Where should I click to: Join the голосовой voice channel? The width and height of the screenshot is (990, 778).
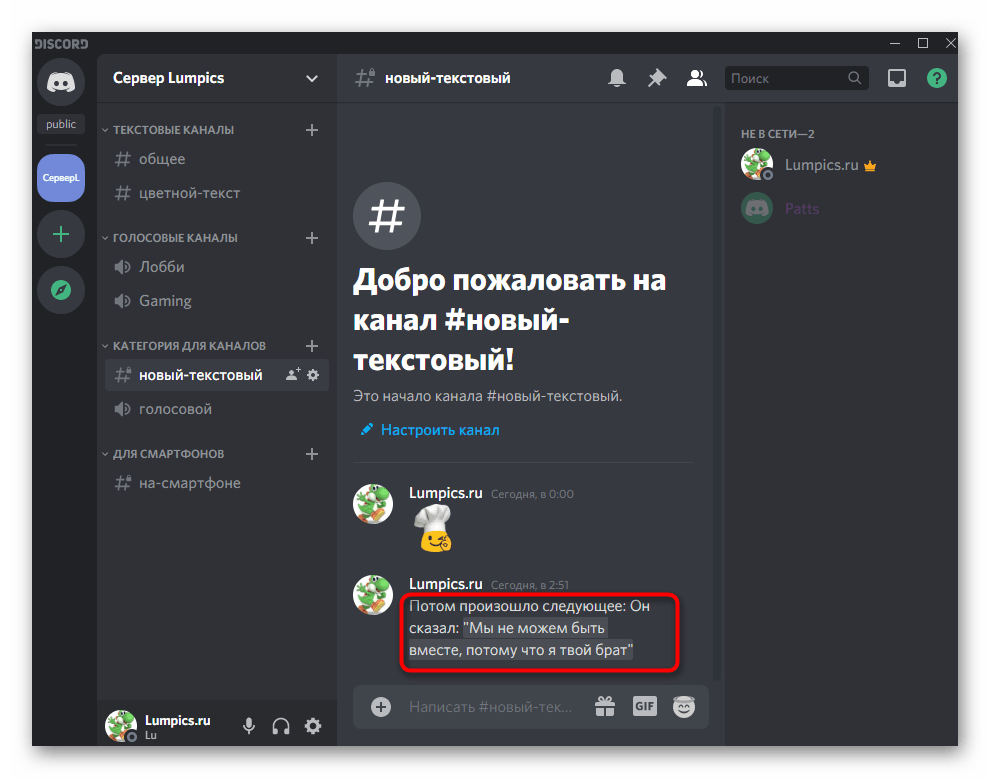tap(217, 409)
